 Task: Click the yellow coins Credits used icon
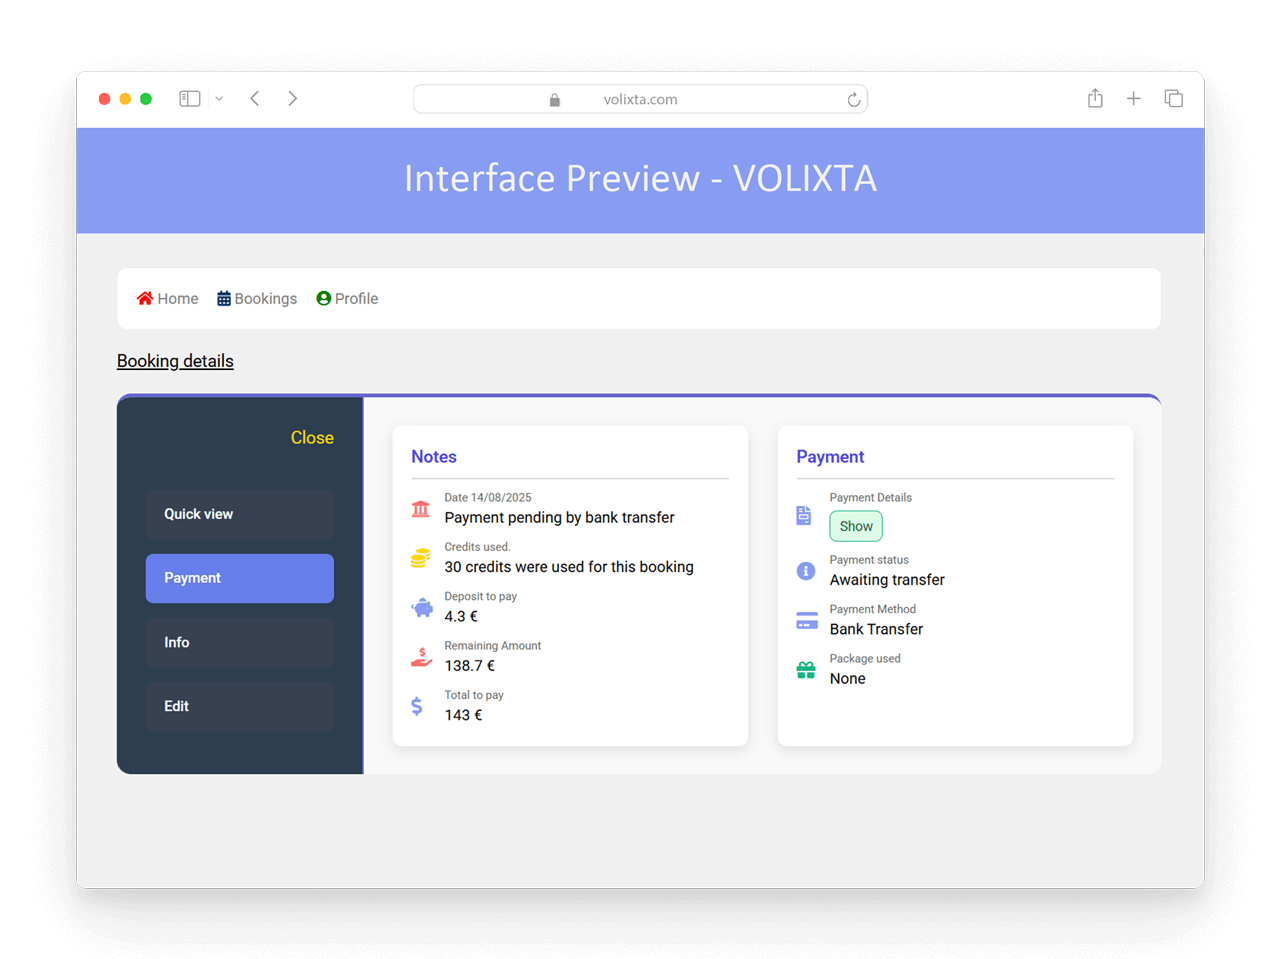click(x=421, y=558)
